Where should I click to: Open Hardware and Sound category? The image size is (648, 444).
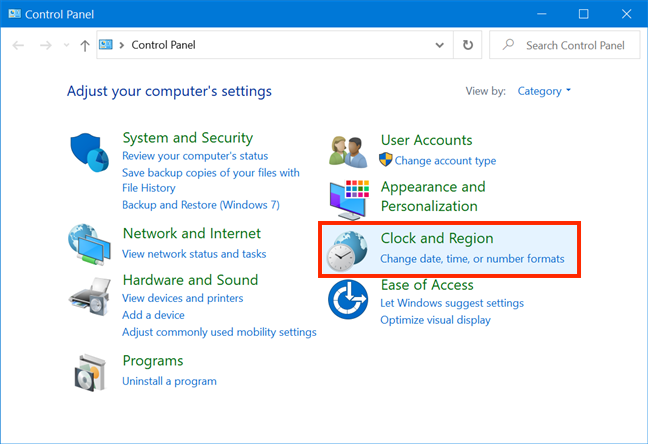tap(191, 280)
